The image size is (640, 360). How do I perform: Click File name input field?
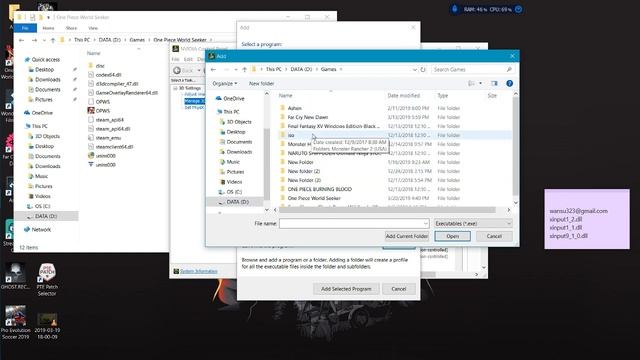click(x=353, y=223)
